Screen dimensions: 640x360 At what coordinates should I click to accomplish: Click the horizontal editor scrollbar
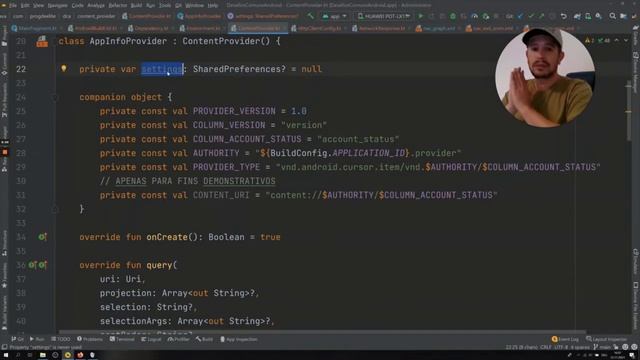(322, 332)
